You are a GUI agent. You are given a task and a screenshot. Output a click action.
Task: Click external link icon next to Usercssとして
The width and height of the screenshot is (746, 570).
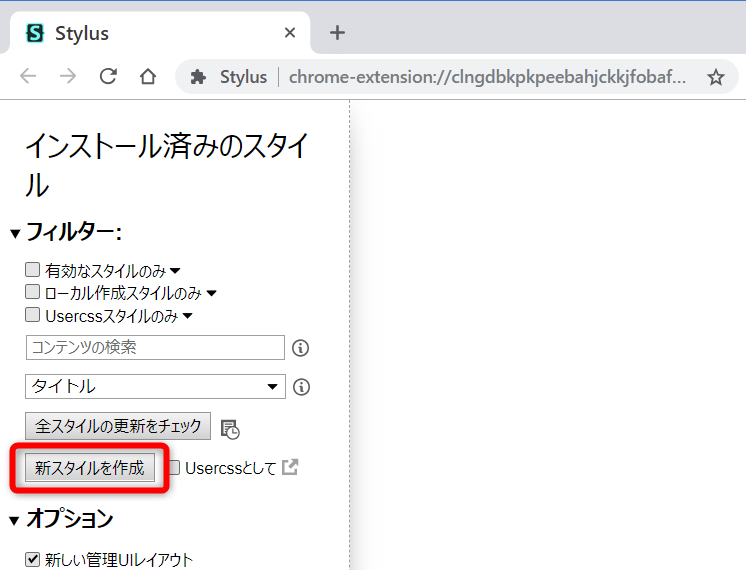[290, 467]
